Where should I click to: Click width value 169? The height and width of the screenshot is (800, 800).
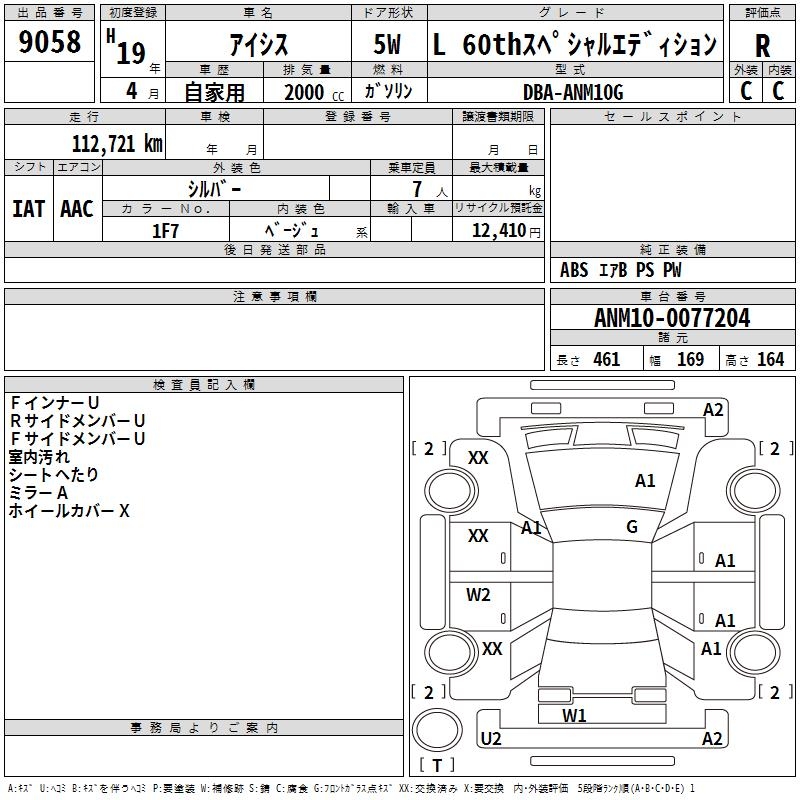coord(690,360)
